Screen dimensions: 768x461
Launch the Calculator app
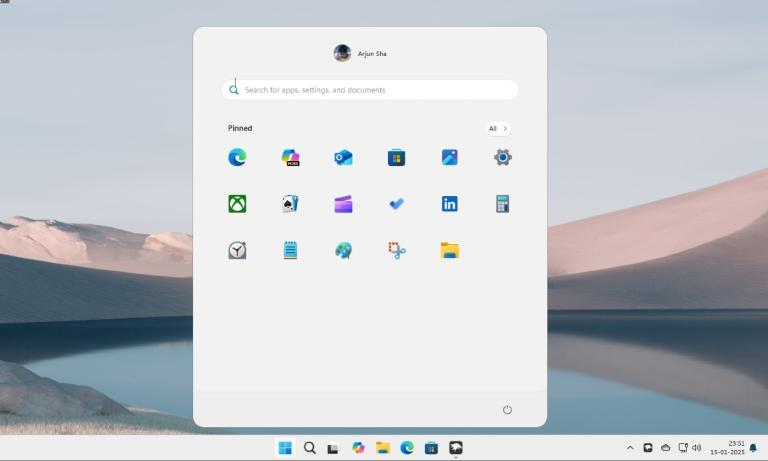click(503, 204)
